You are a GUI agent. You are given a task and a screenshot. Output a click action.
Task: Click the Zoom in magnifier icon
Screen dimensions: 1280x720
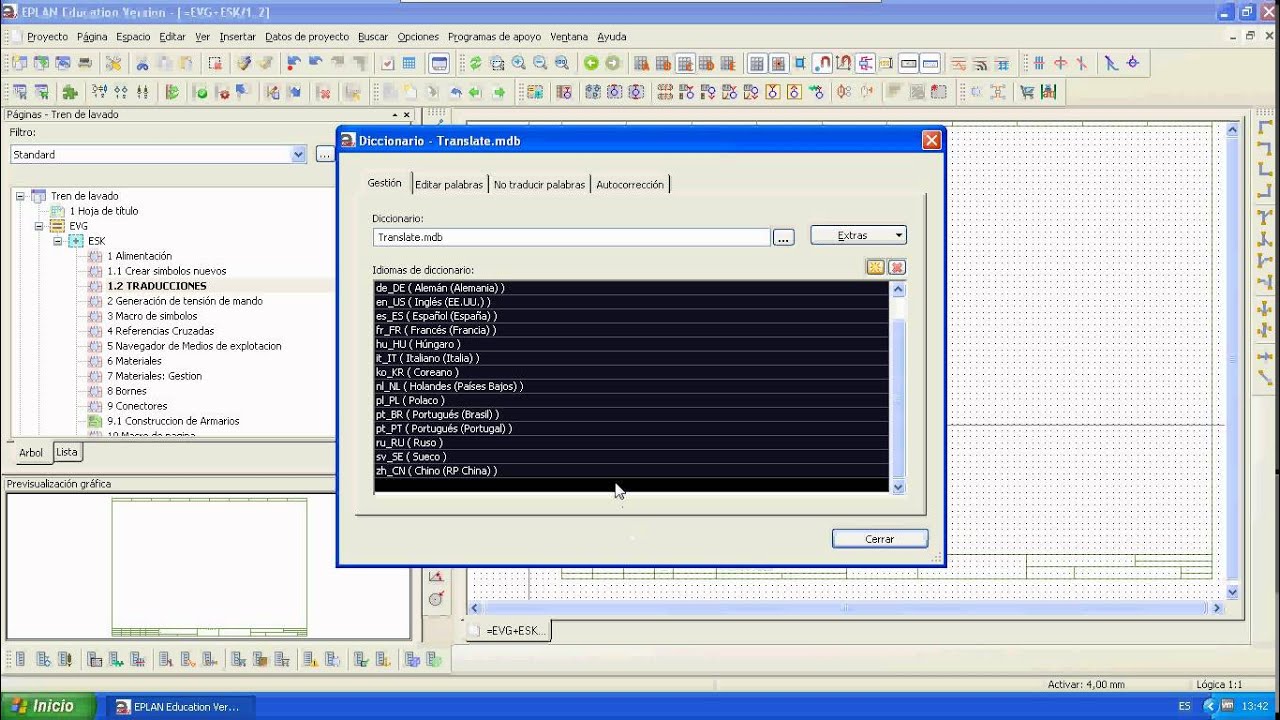[x=519, y=63]
